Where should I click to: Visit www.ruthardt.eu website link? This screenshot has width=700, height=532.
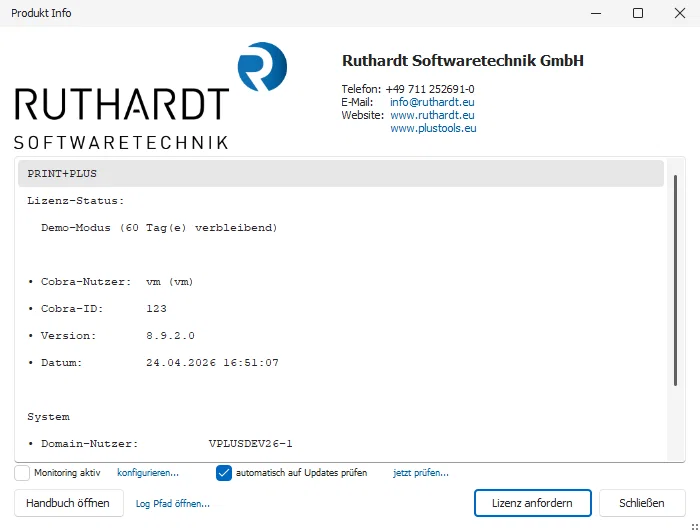tap(432, 115)
